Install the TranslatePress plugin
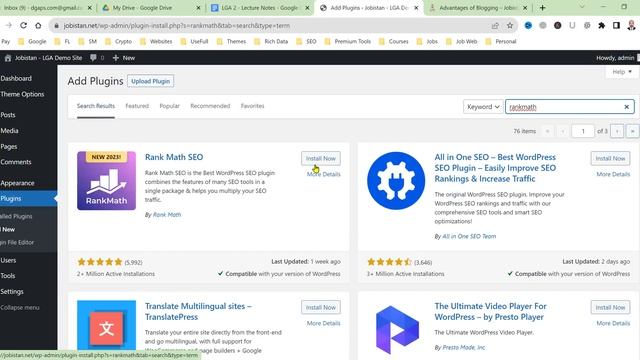This screenshot has height=360, width=640. coord(321,307)
